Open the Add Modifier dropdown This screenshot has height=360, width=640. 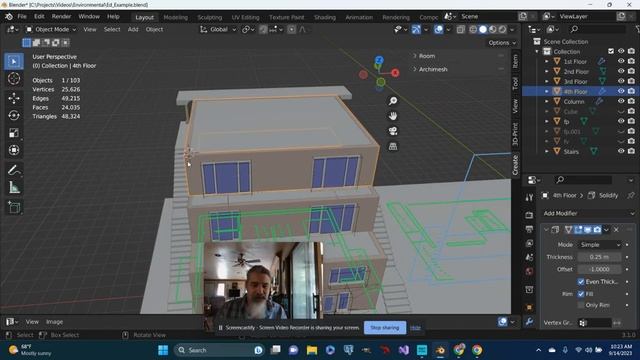click(589, 213)
